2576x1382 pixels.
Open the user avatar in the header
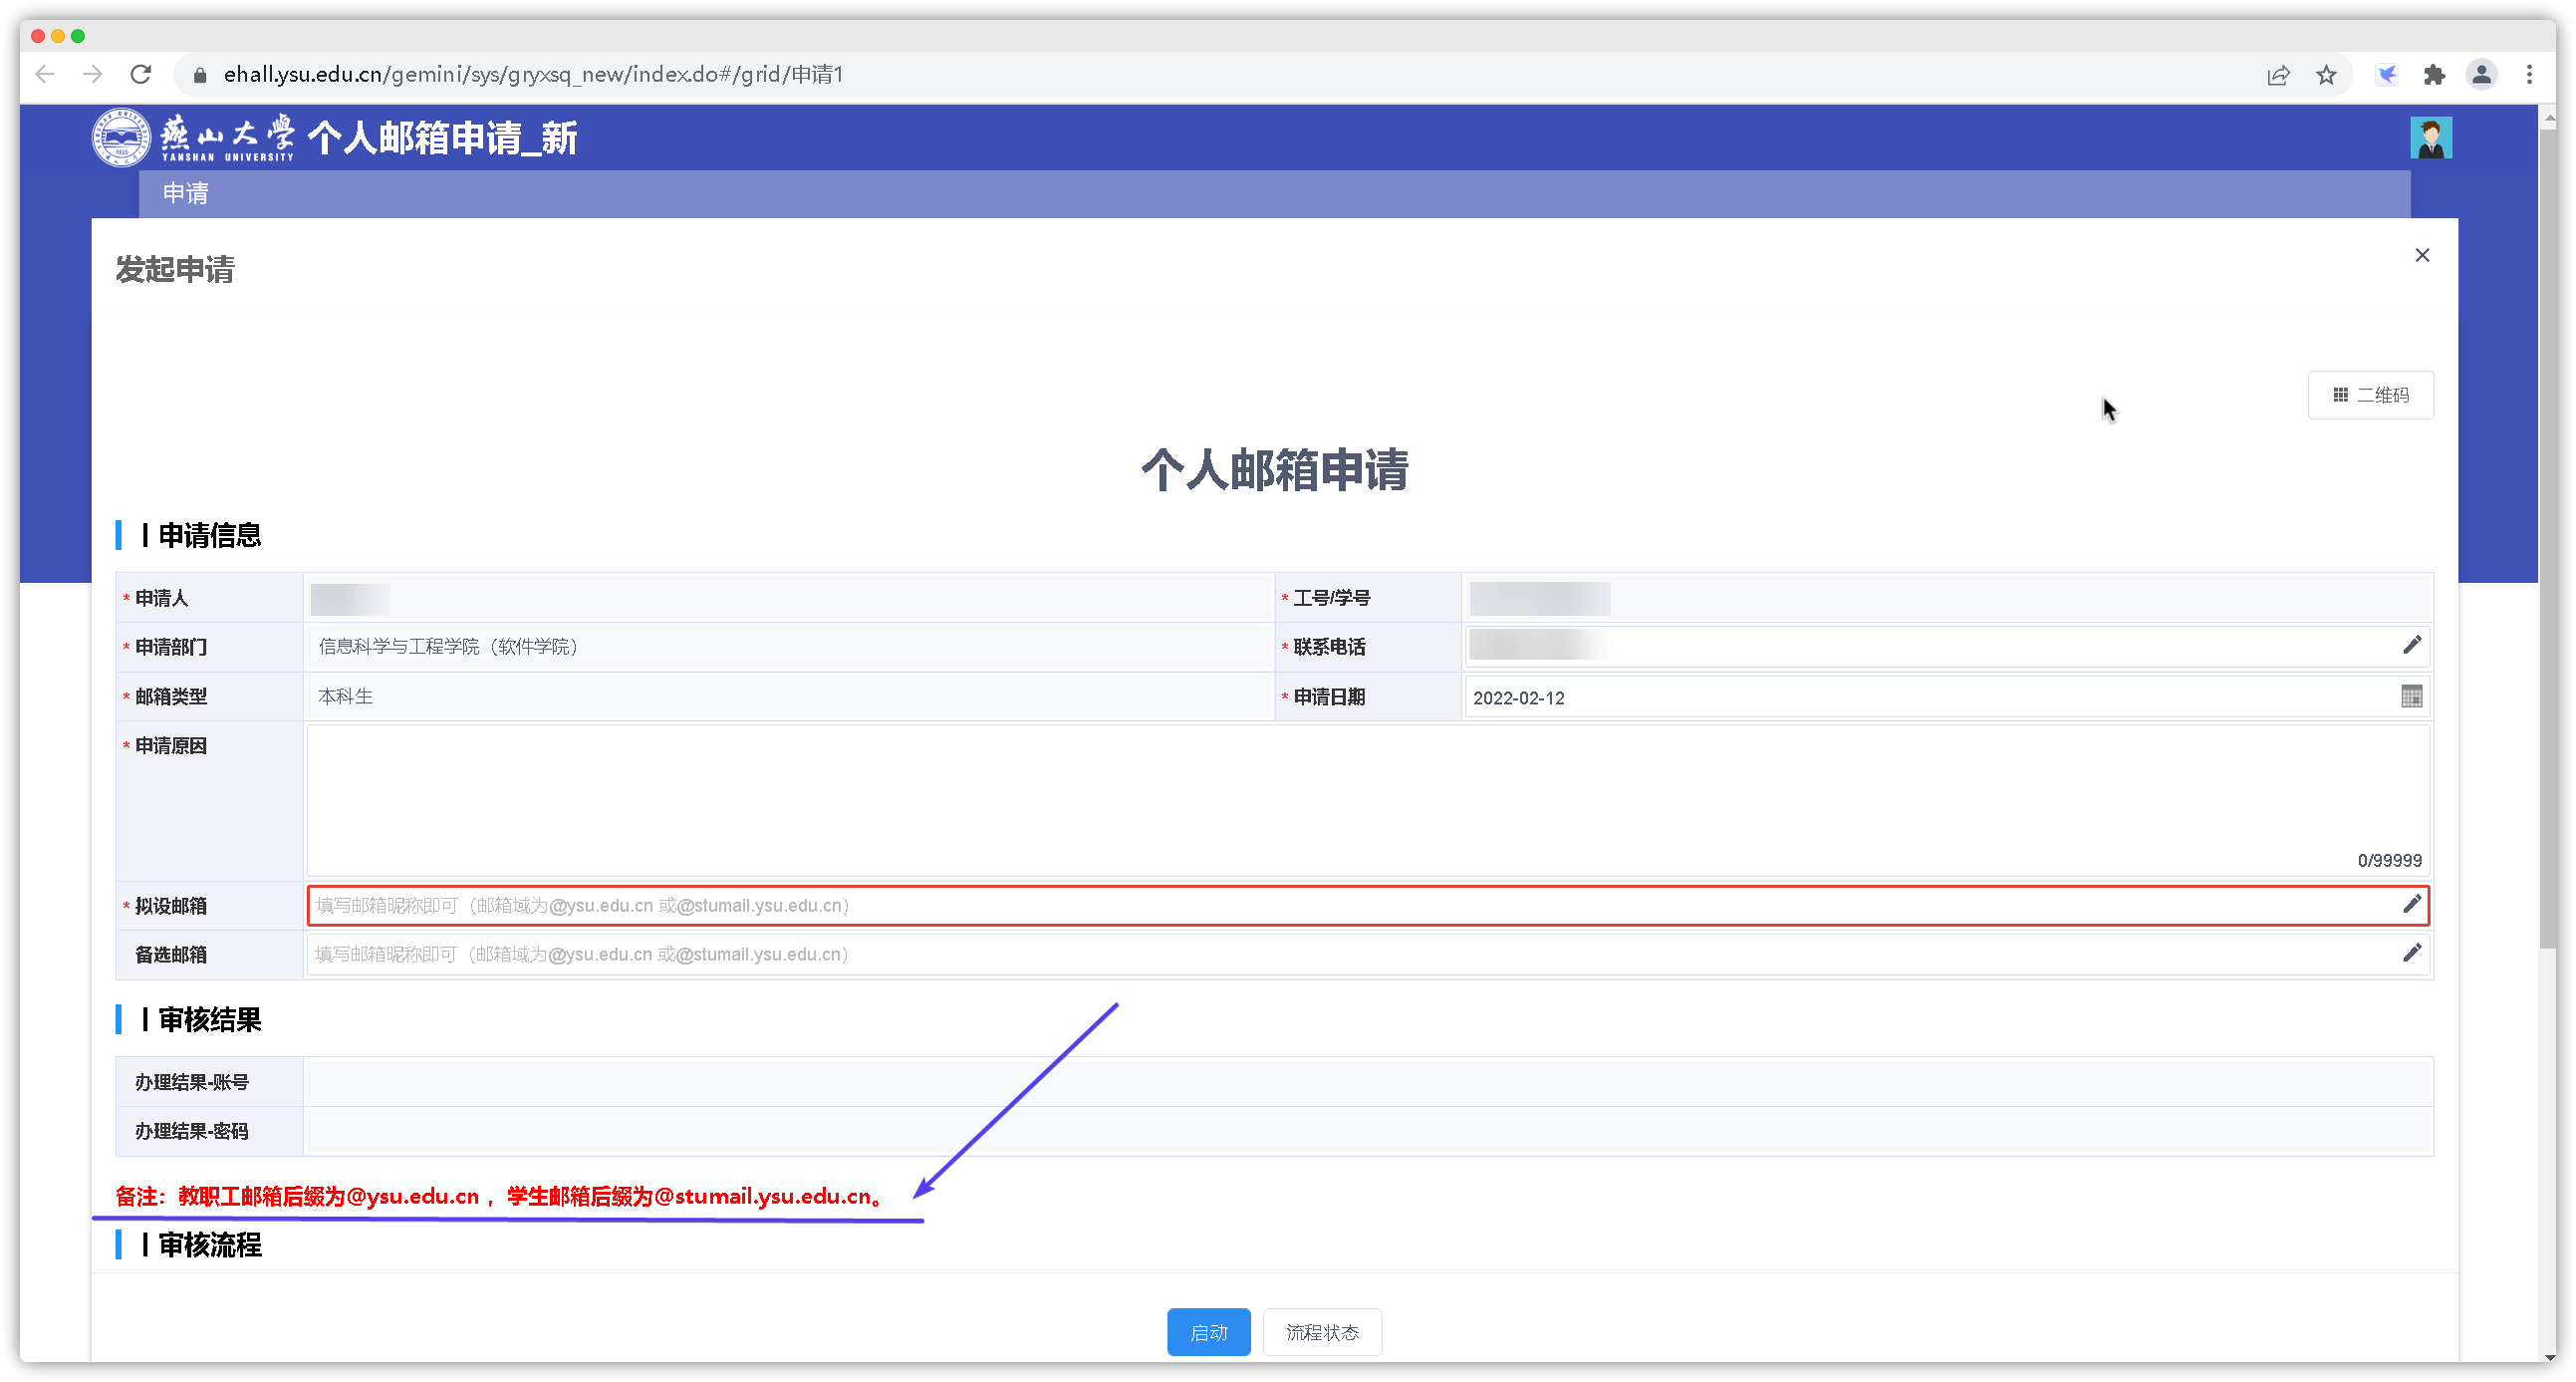pyautogui.click(x=2432, y=137)
